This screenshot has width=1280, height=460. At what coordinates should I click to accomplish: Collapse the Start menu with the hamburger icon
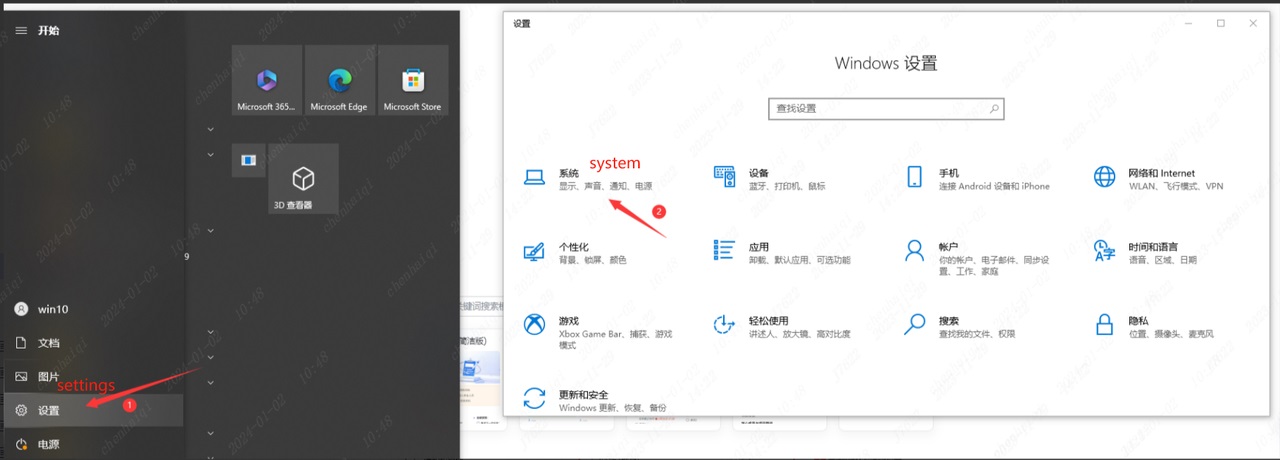21,31
